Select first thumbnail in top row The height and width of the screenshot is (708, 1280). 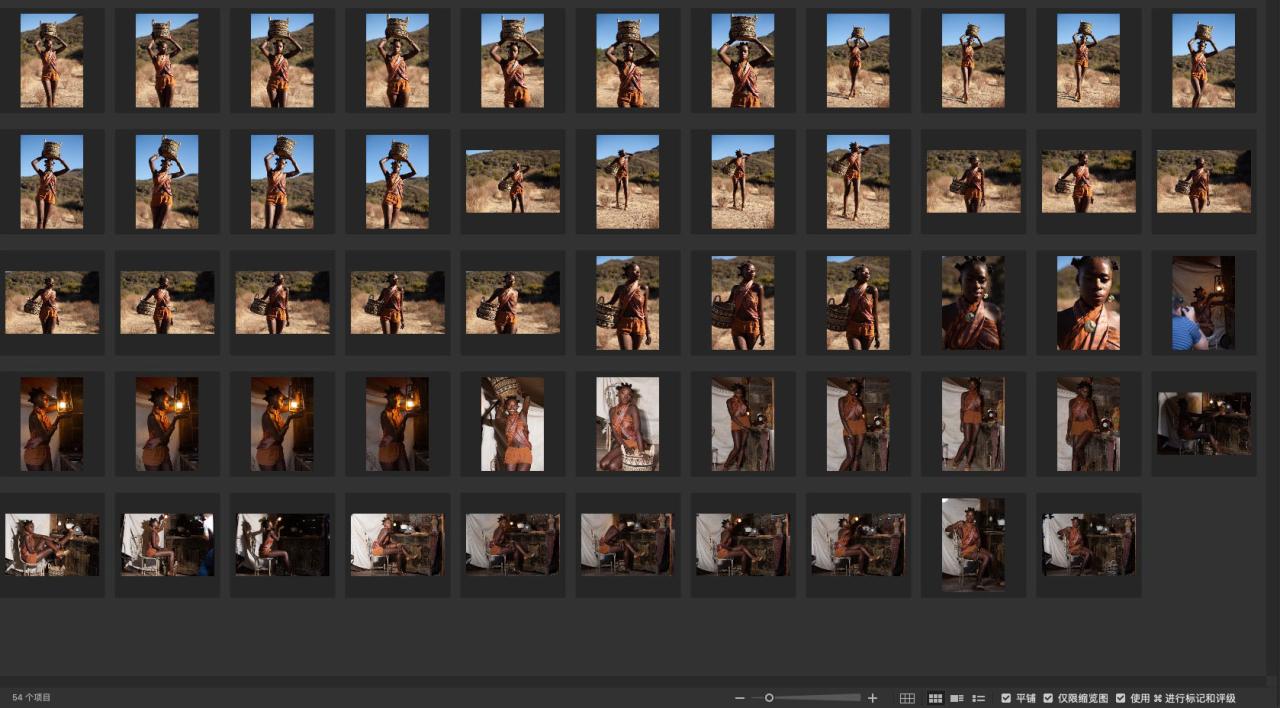point(52,60)
